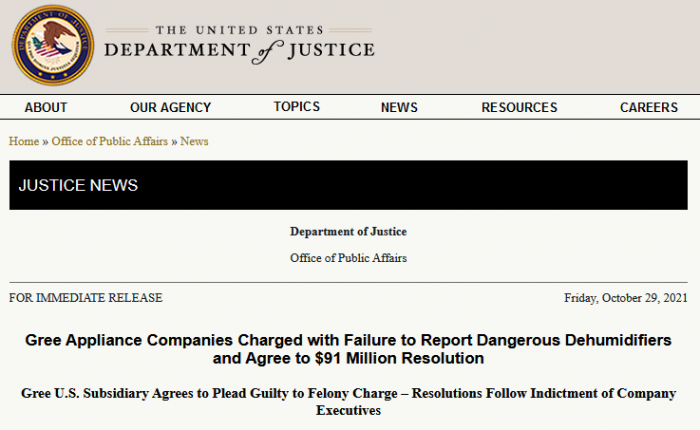Select CAREERS in the navigation bar
The width and height of the screenshot is (700, 430).
(649, 108)
